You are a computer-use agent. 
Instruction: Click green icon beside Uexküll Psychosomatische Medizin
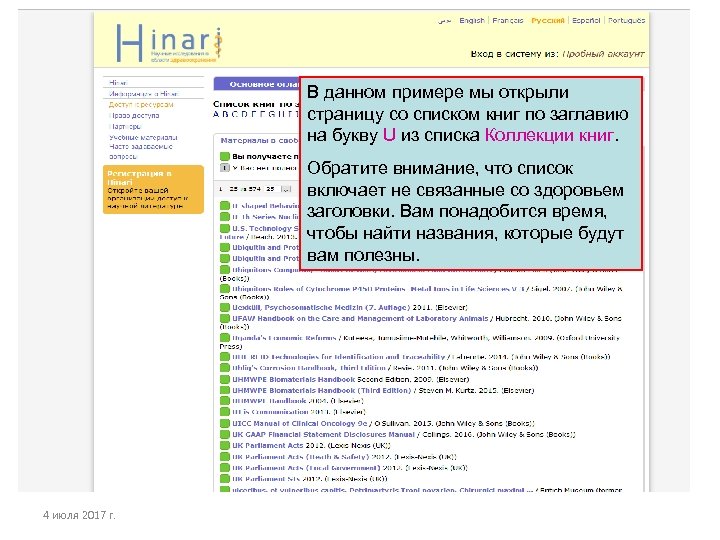coord(225,307)
